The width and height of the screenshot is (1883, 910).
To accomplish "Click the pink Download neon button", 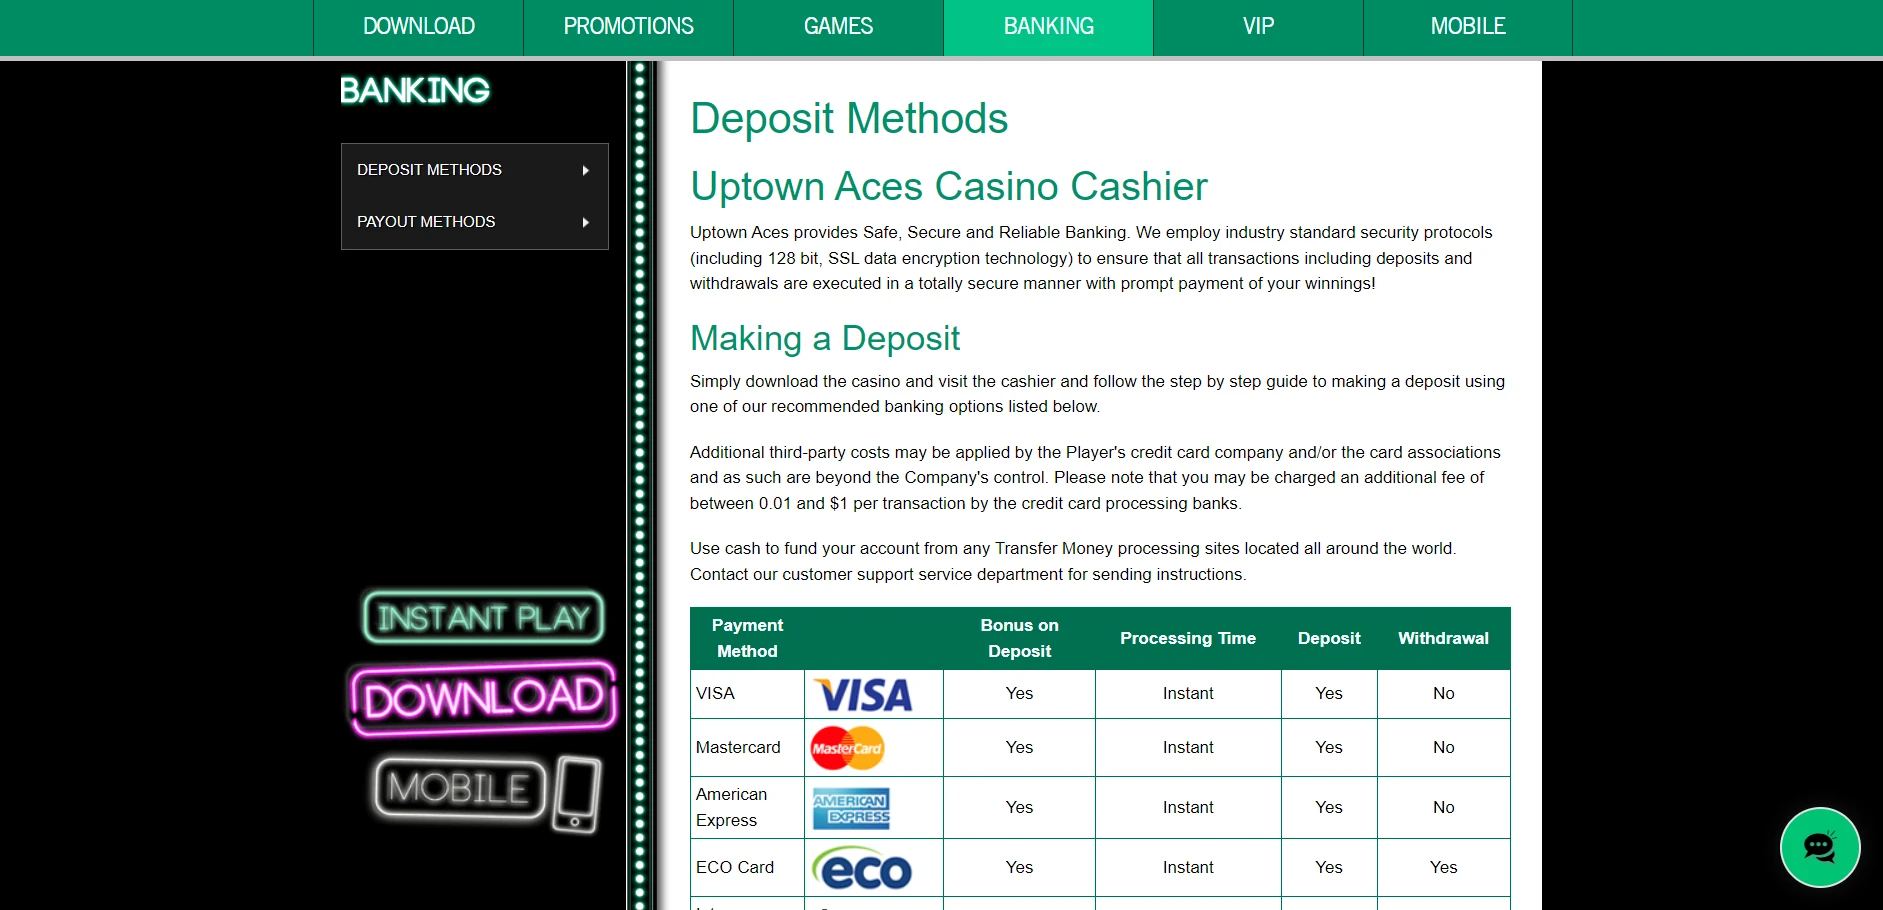I will [x=483, y=698].
